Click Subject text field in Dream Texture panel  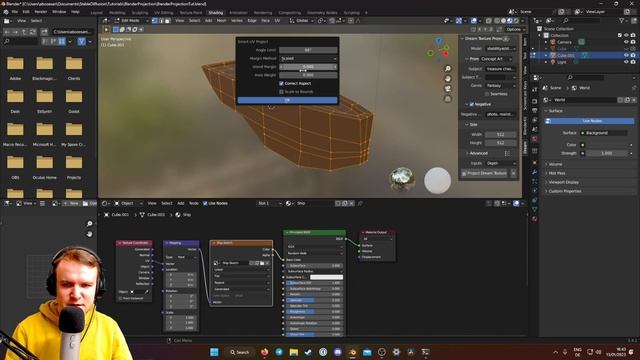point(500,69)
